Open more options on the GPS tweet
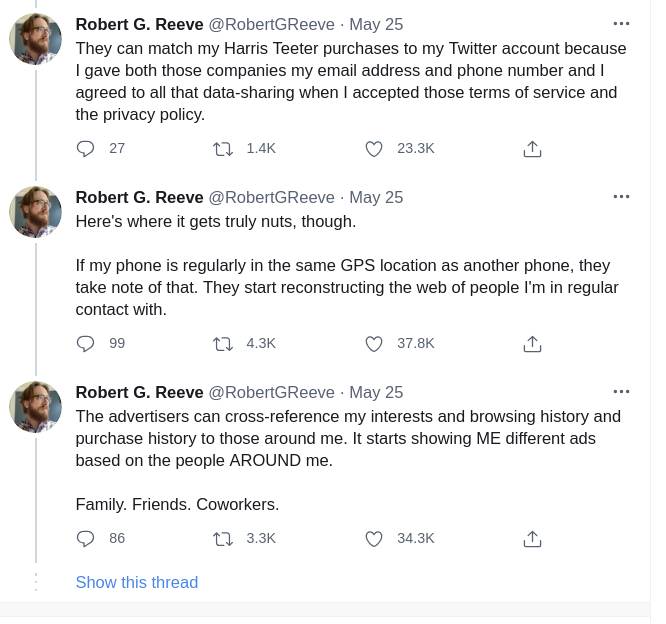Screen dimensions: 666x624 tap(621, 197)
